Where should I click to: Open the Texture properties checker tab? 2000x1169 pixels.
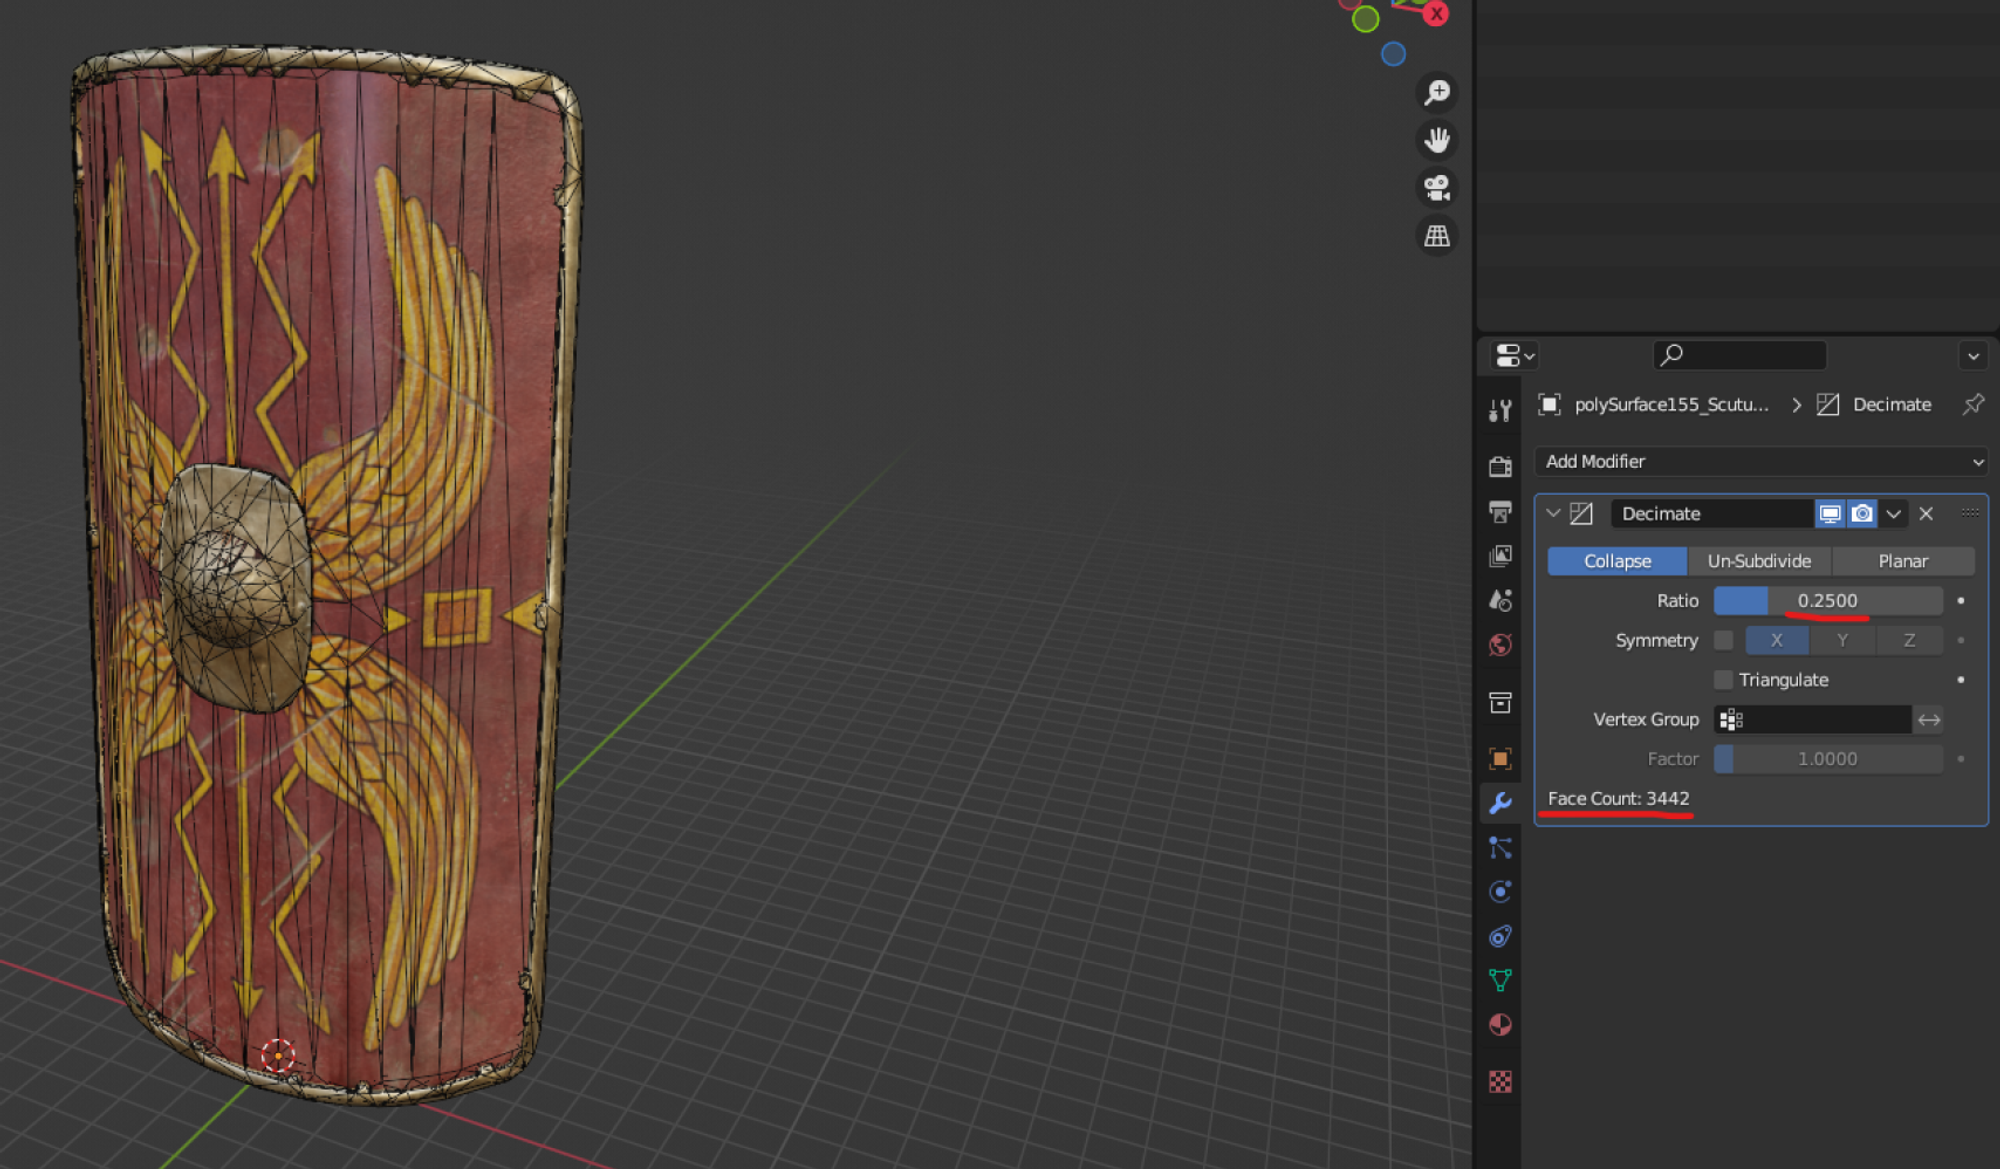pyautogui.click(x=1500, y=1082)
